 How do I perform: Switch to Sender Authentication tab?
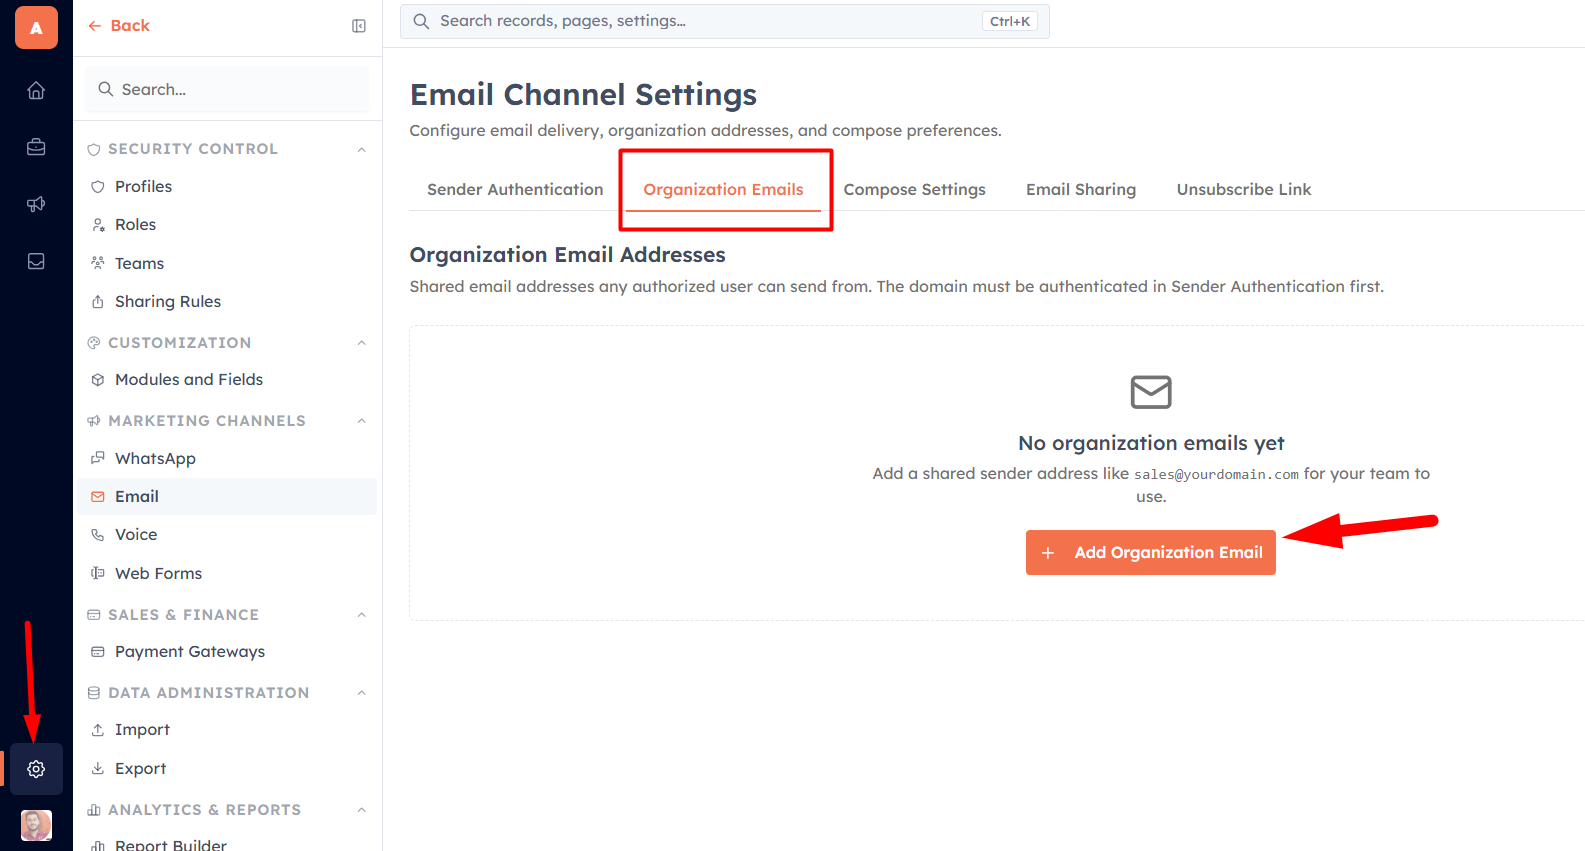coord(515,190)
